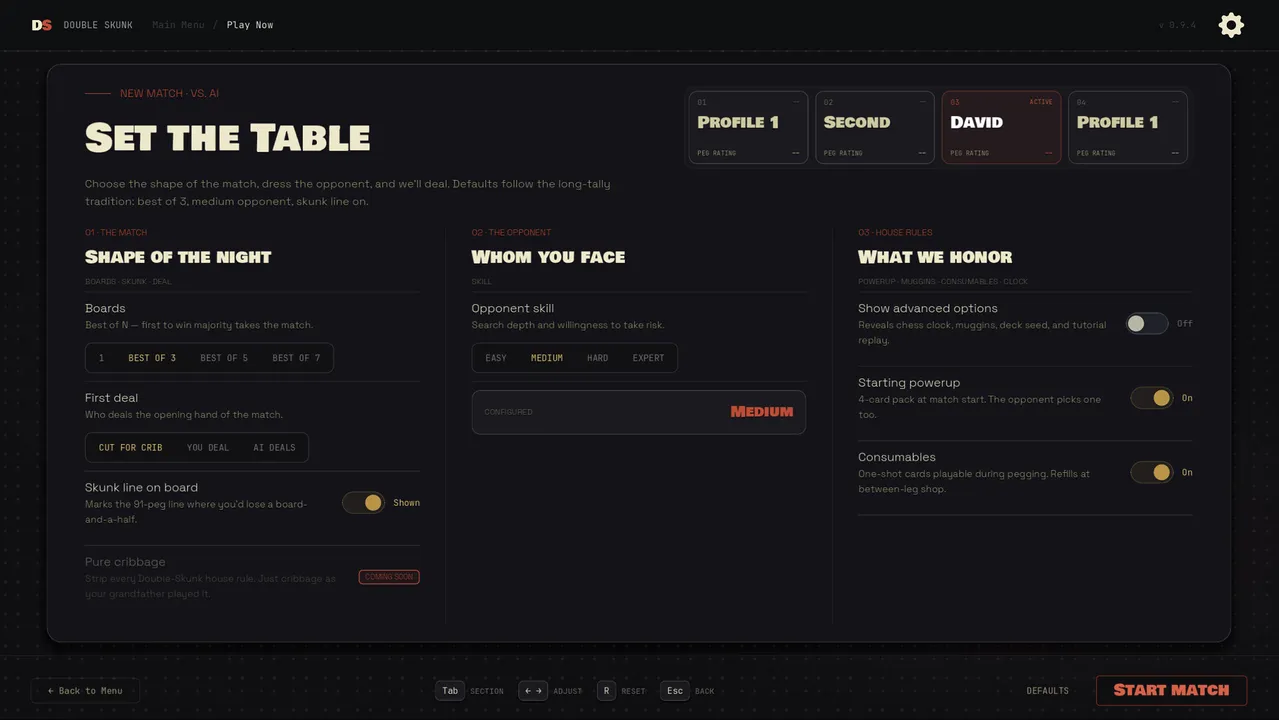This screenshot has height=720, width=1279.
Task: Select the Second profile card
Action: pyautogui.click(x=875, y=127)
